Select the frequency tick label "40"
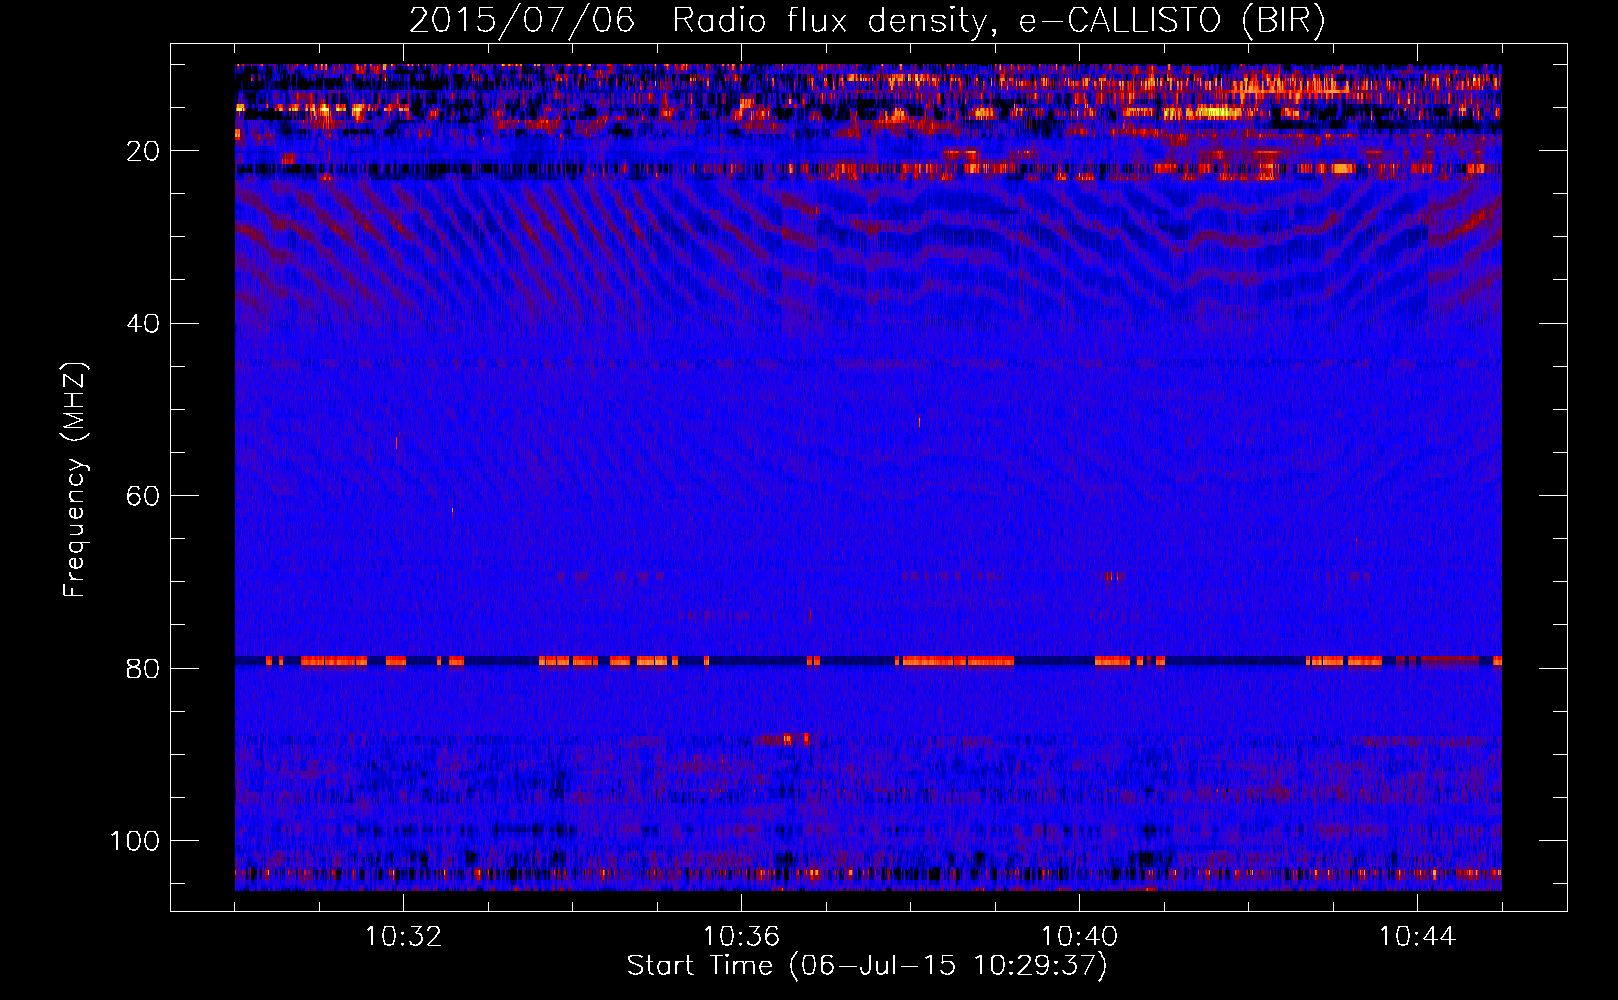Viewport: 1618px width, 1000px height. point(144,324)
